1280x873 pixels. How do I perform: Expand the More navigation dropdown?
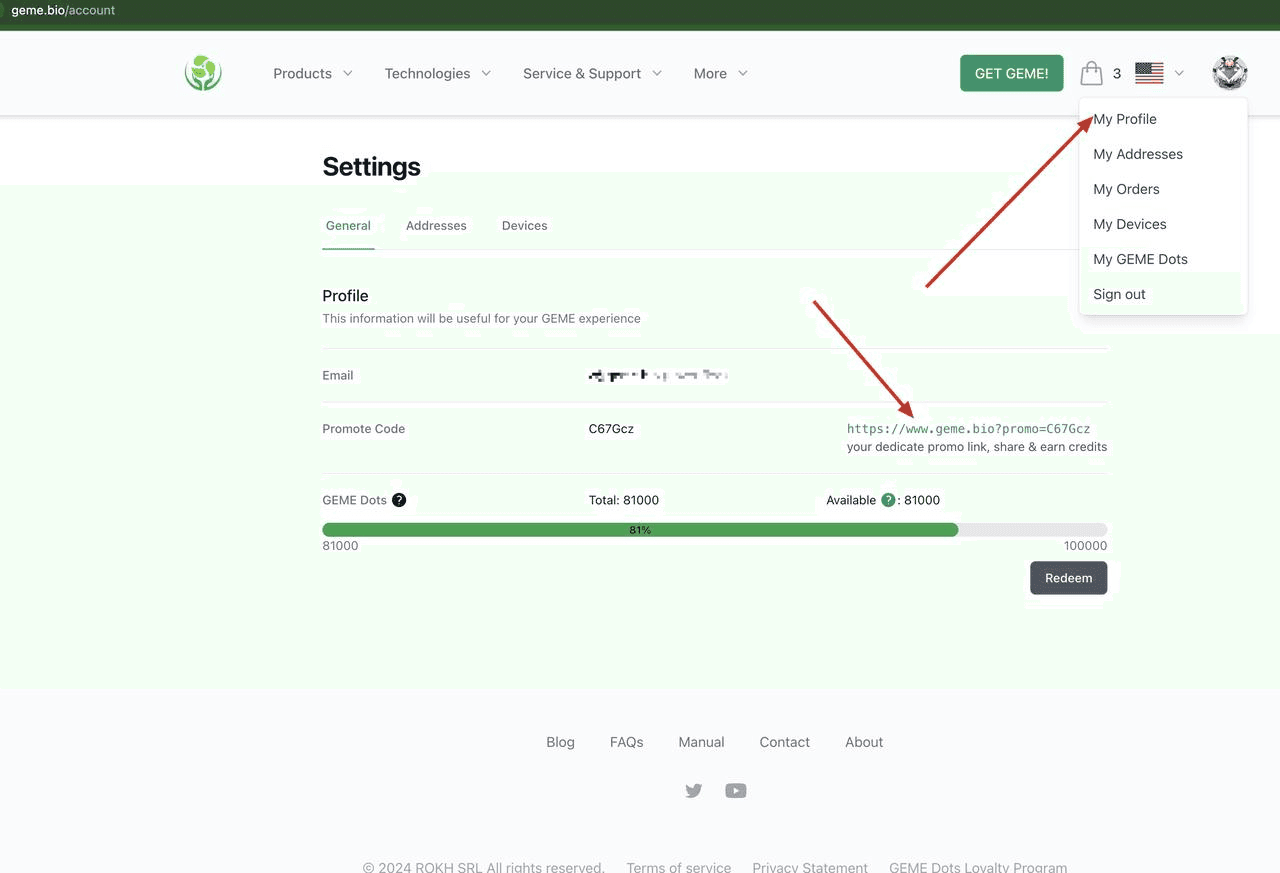pos(719,73)
